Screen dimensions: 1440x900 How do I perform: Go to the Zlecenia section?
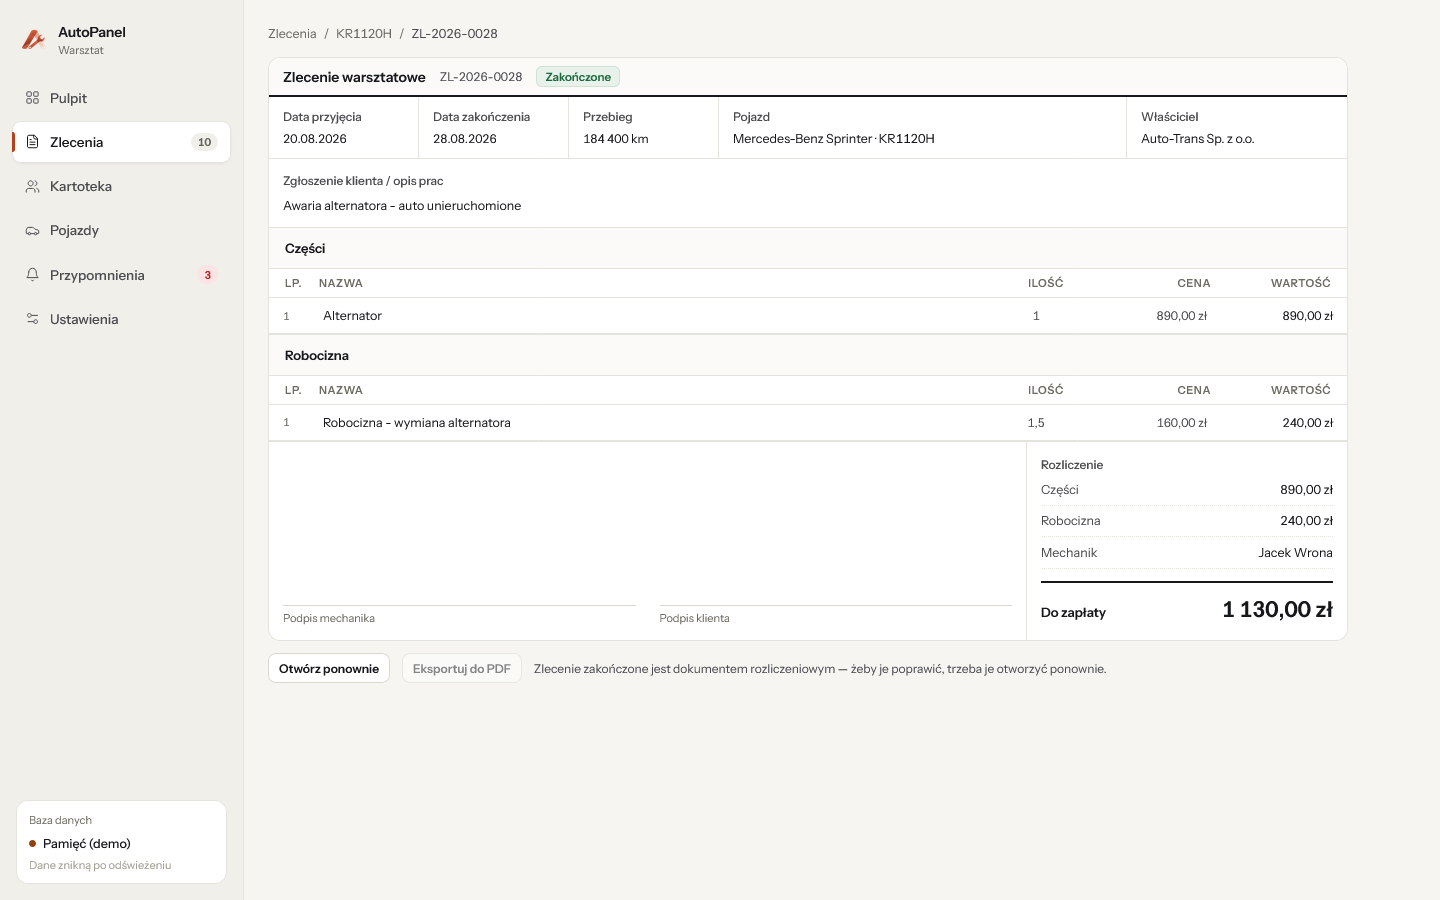click(121, 142)
